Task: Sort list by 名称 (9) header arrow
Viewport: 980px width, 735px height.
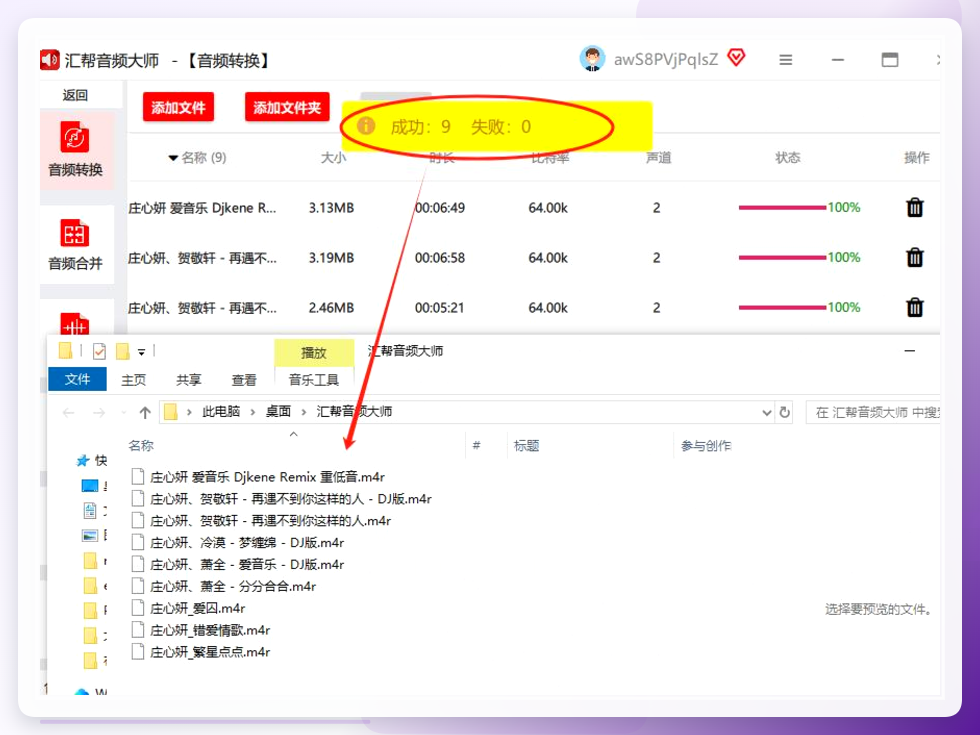Action: [173, 158]
